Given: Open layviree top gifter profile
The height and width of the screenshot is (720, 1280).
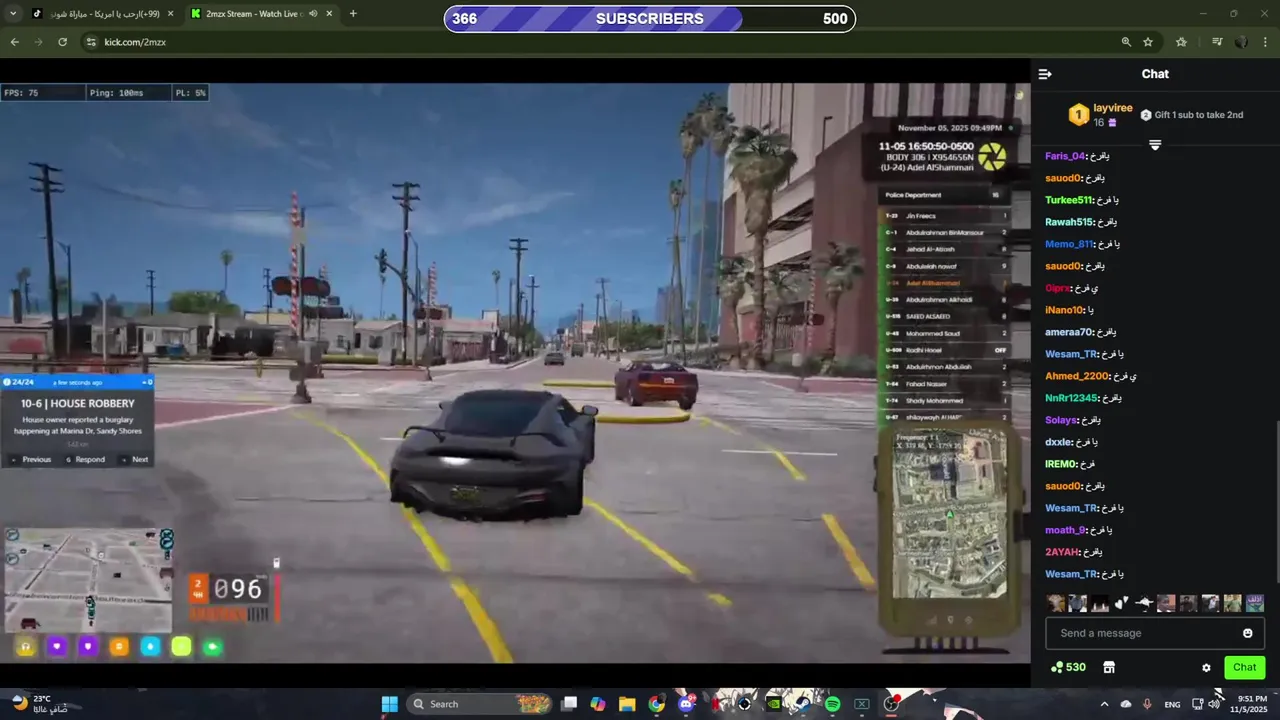Looking at the screenshot, I should (1113, 108).
